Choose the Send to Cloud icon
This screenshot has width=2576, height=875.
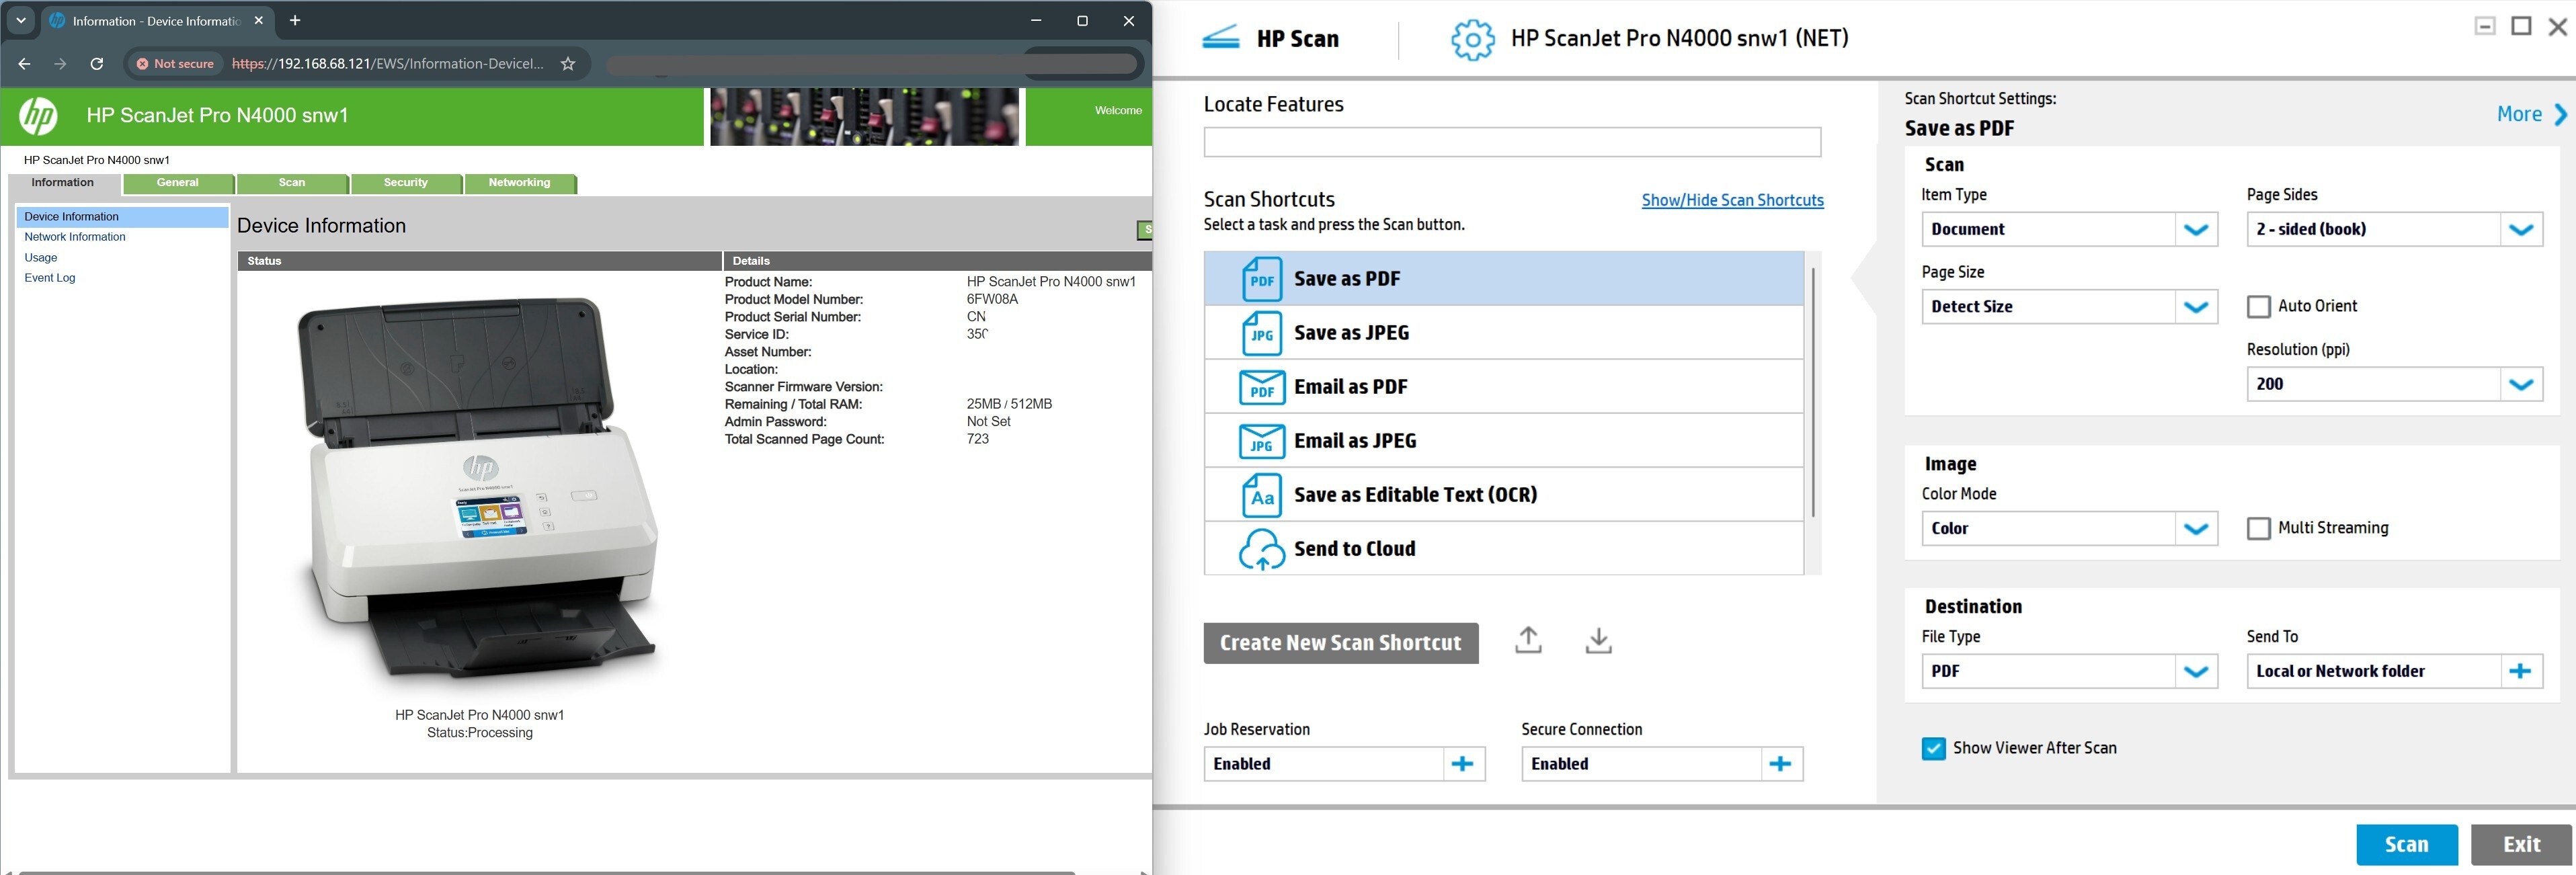[x=1261, y=549]
